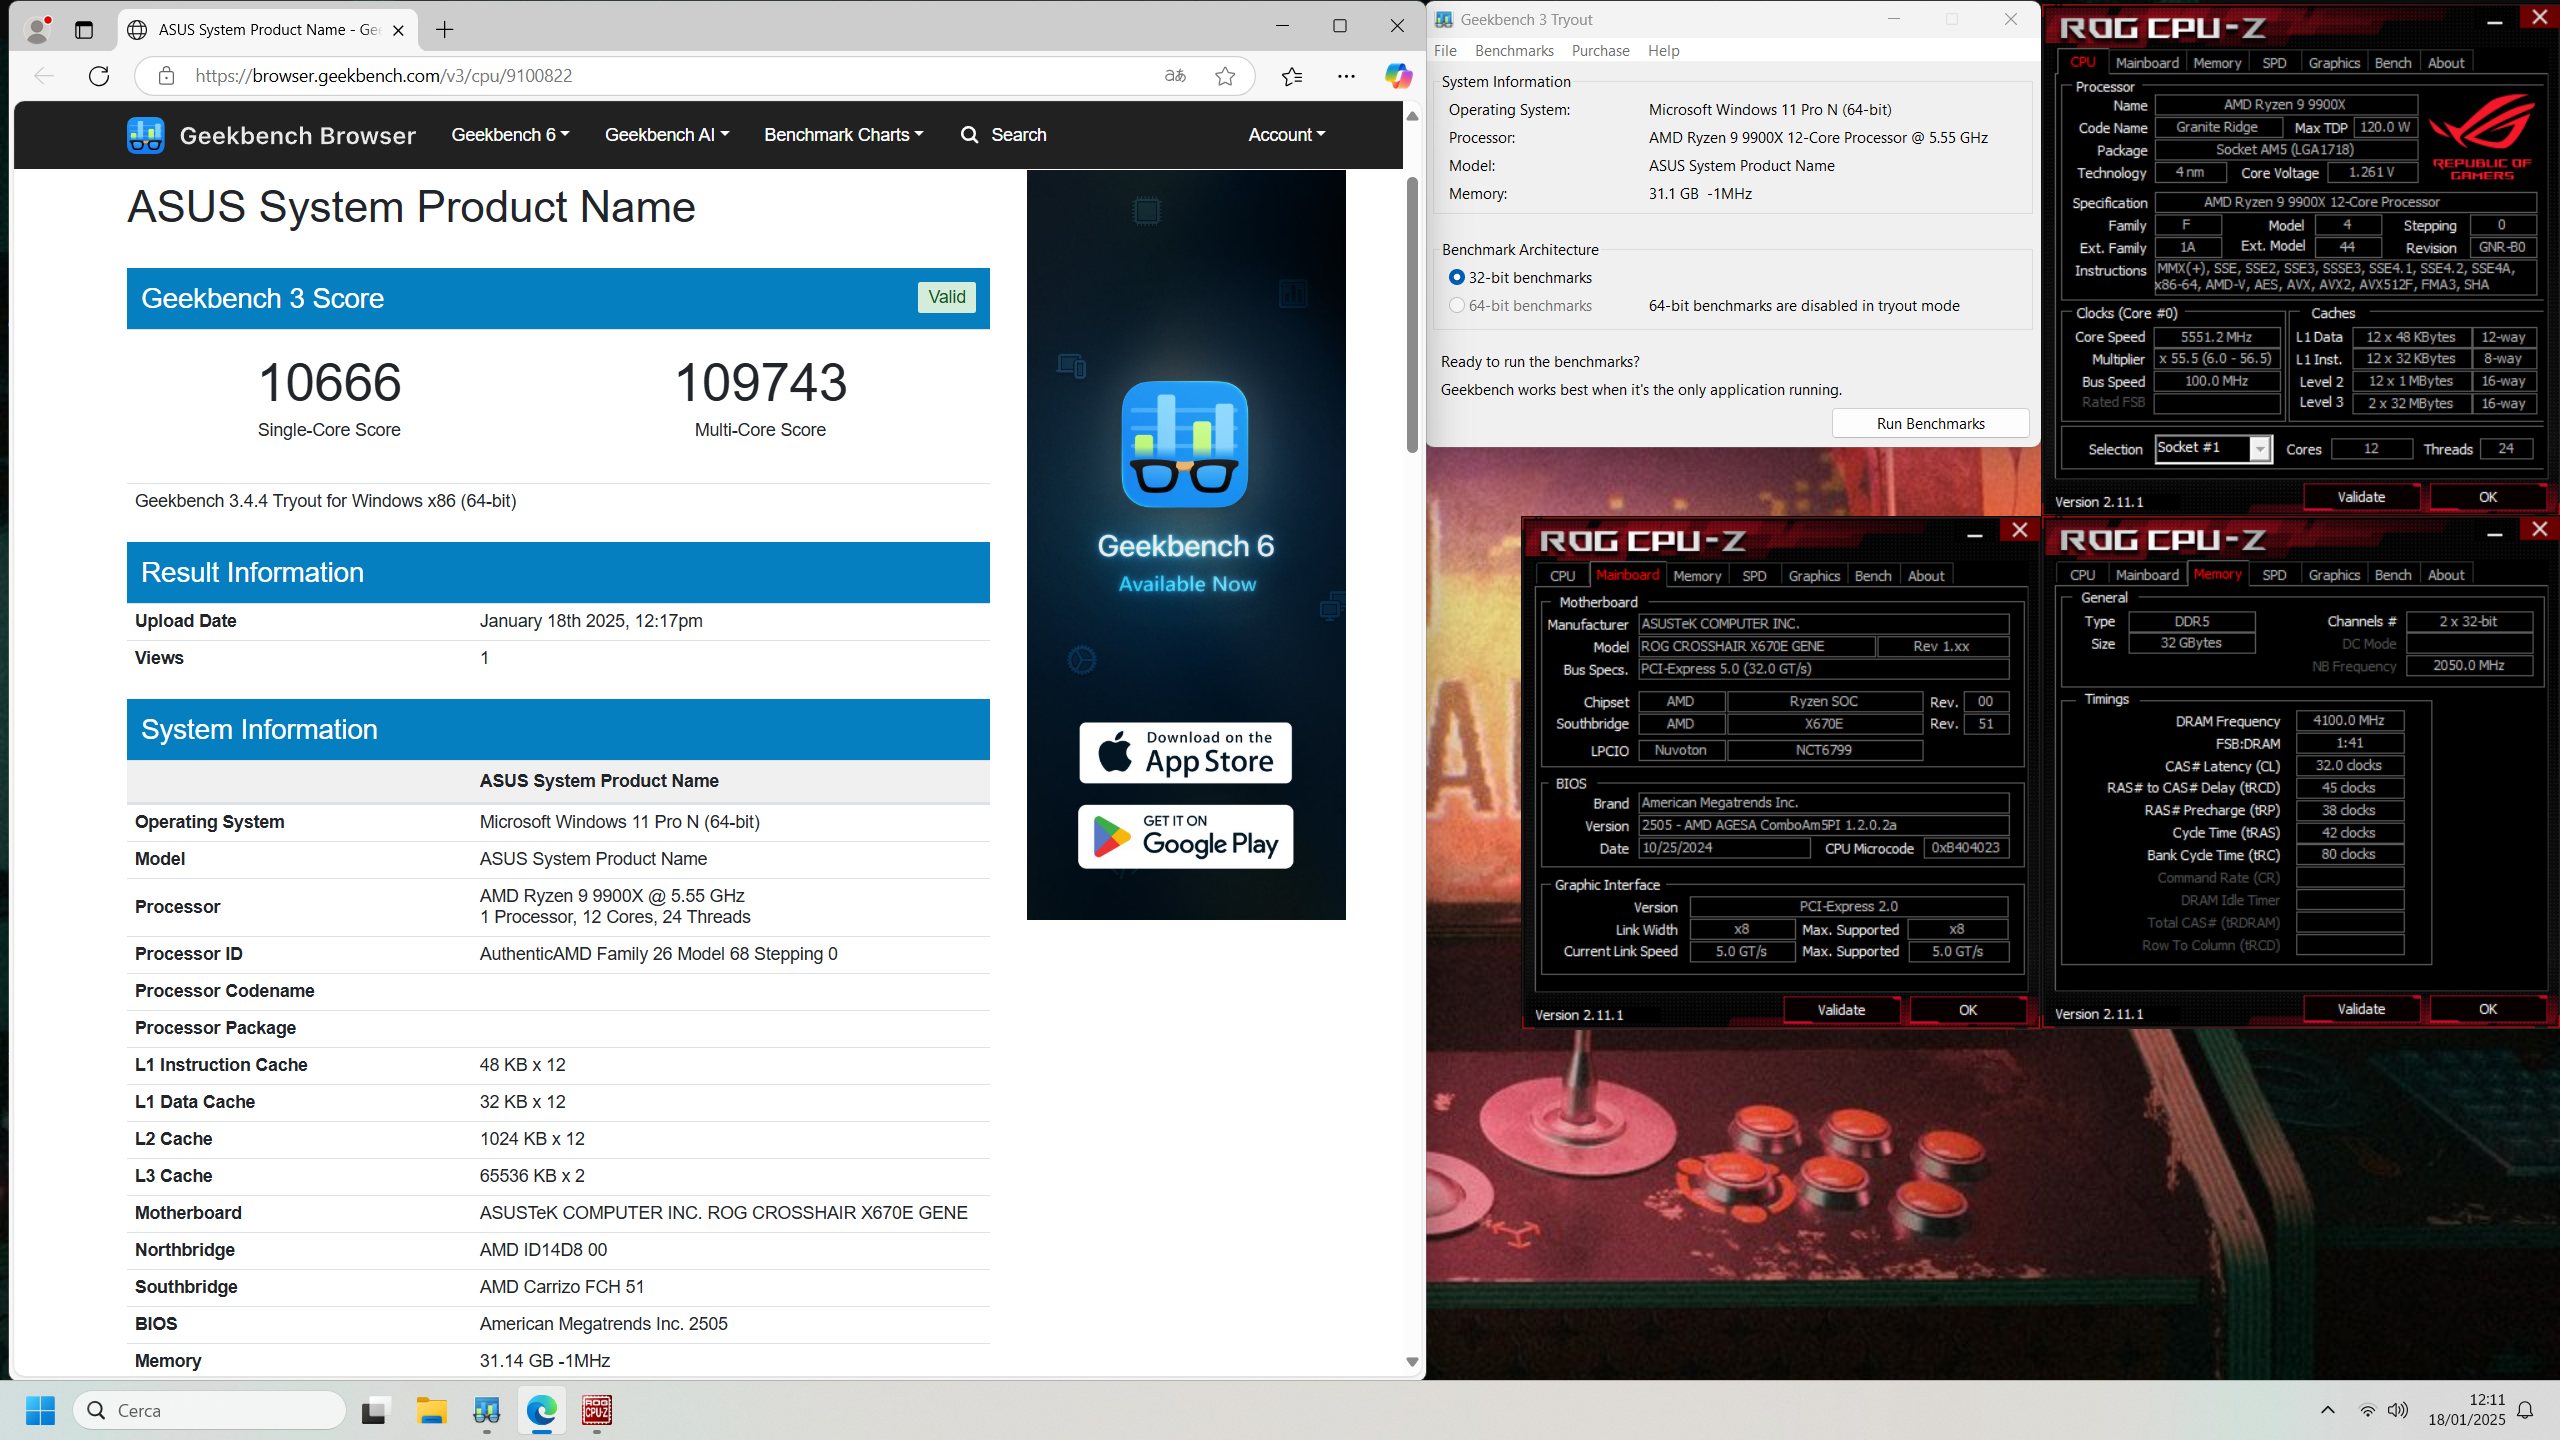Screen dimensions: 2560x1440
Task: Open the tab actions menu icon
Action: [x=84, y=30]
